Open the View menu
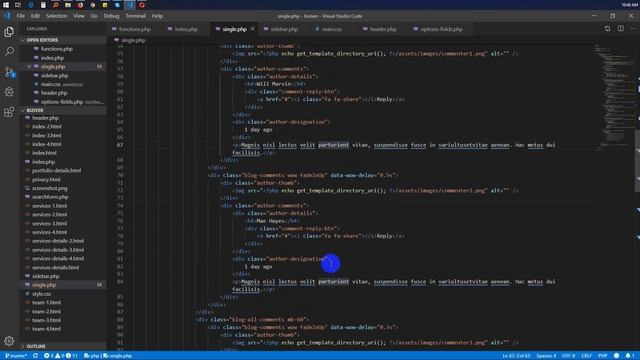 pos(79,16)
